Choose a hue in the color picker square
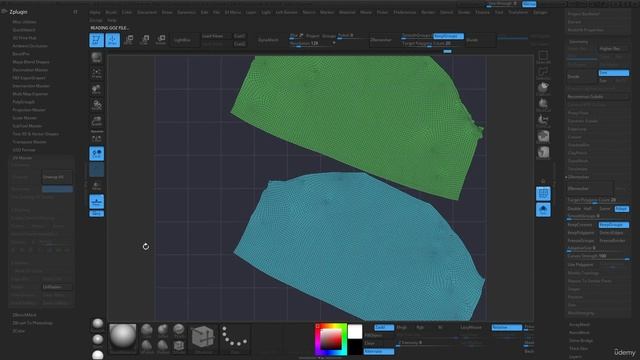Image resolution: width=640 pixels, height=360 pixels. click(x=330, y=339)
